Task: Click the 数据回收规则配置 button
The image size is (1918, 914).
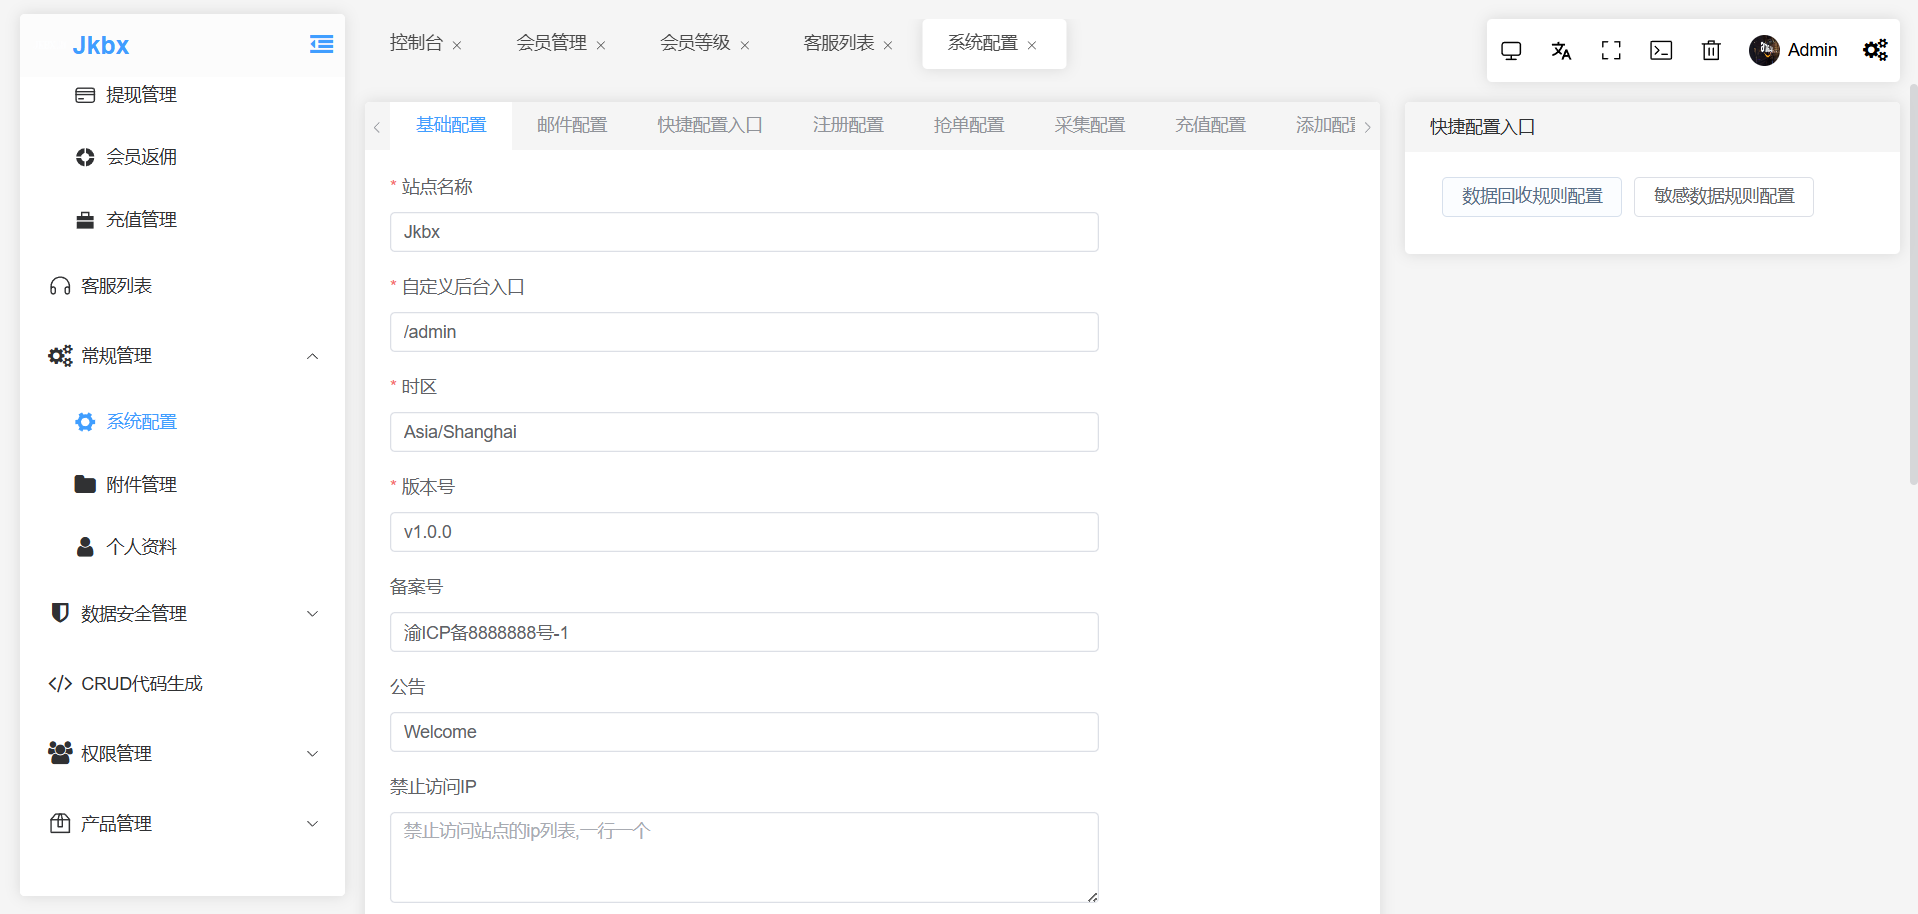Action: pos(1531,196)
